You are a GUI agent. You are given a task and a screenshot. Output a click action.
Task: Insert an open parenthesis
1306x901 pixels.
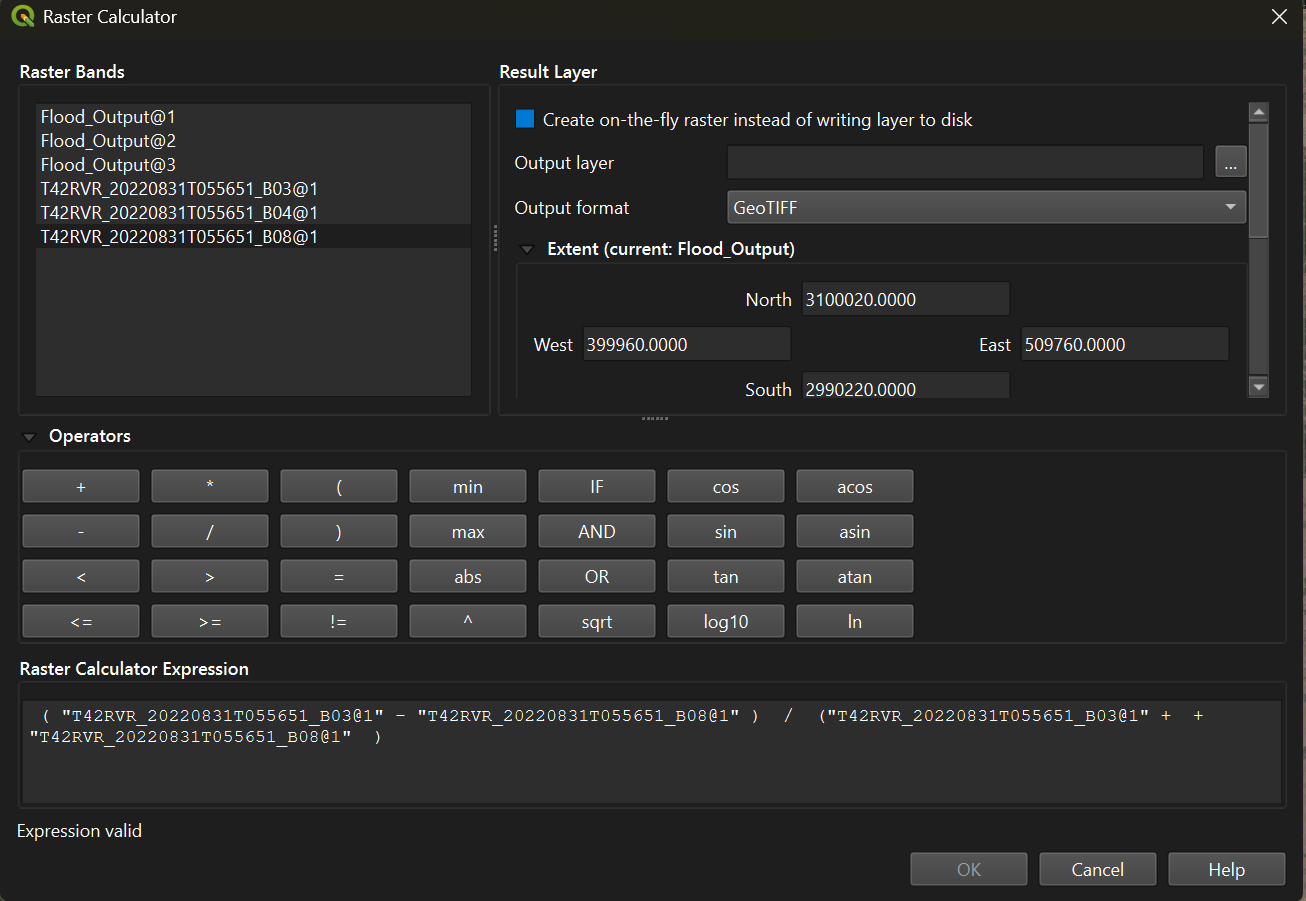click(x=339, y=487)
